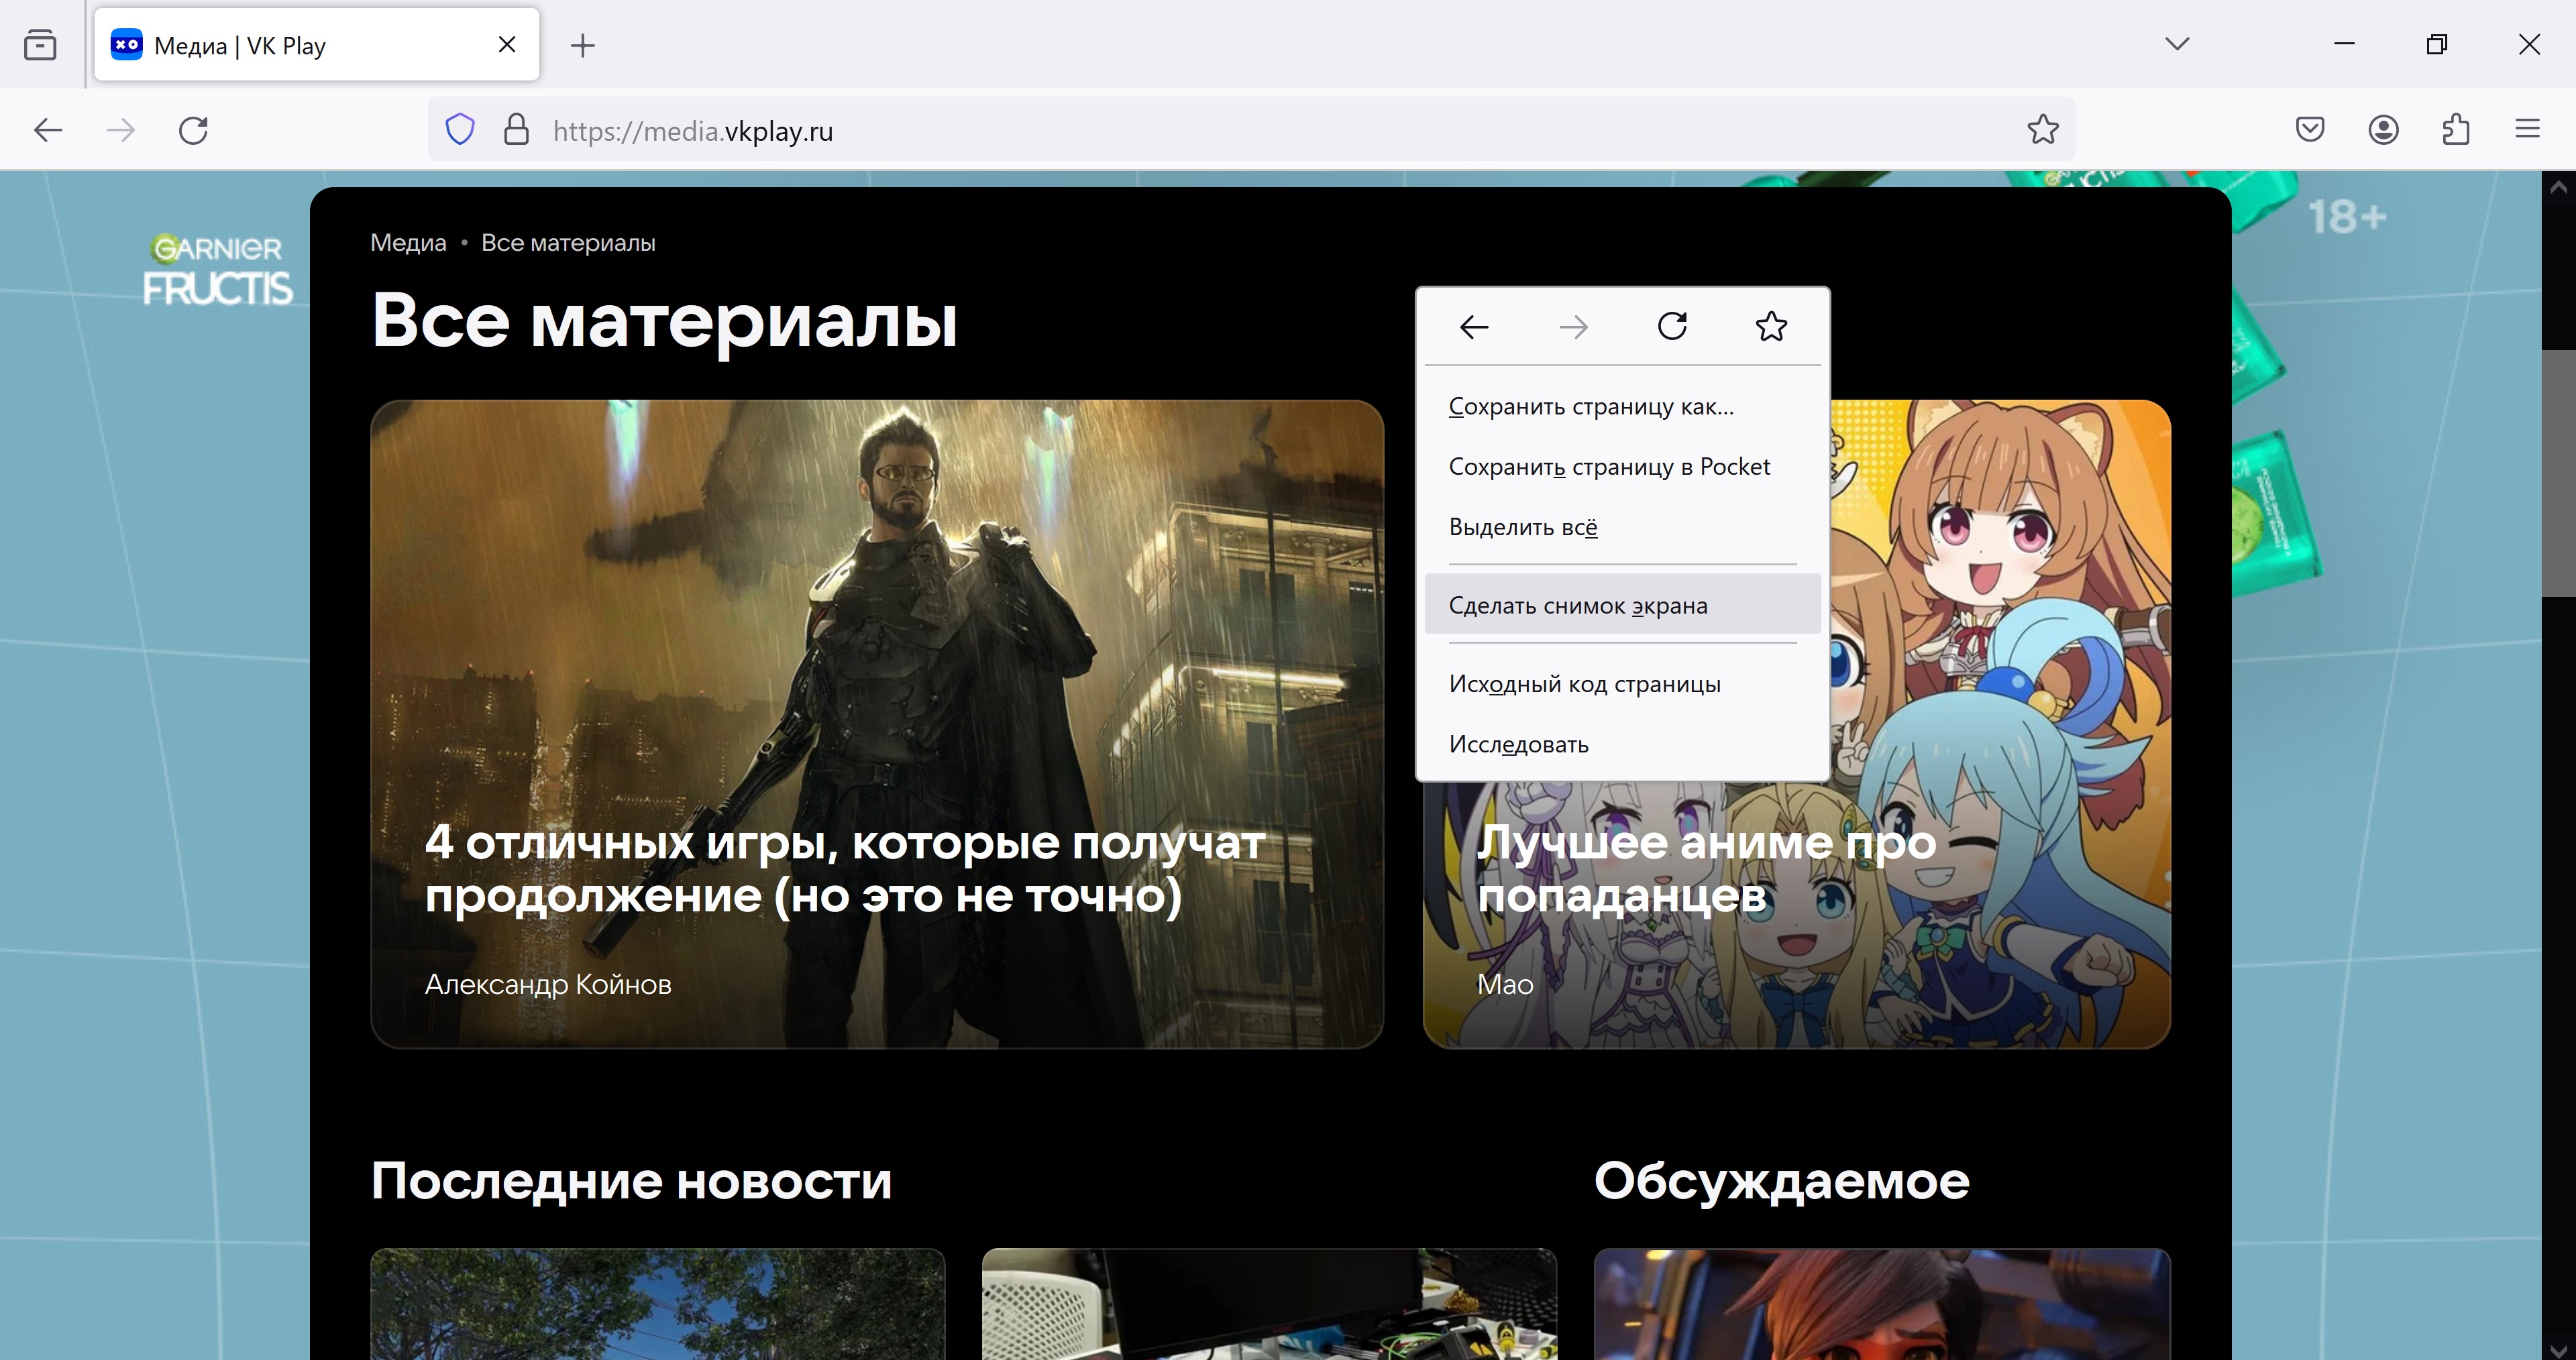Screen dimensions: 2576x1360
Task: Open author Александр Койнов
Action: pos(548,984)
